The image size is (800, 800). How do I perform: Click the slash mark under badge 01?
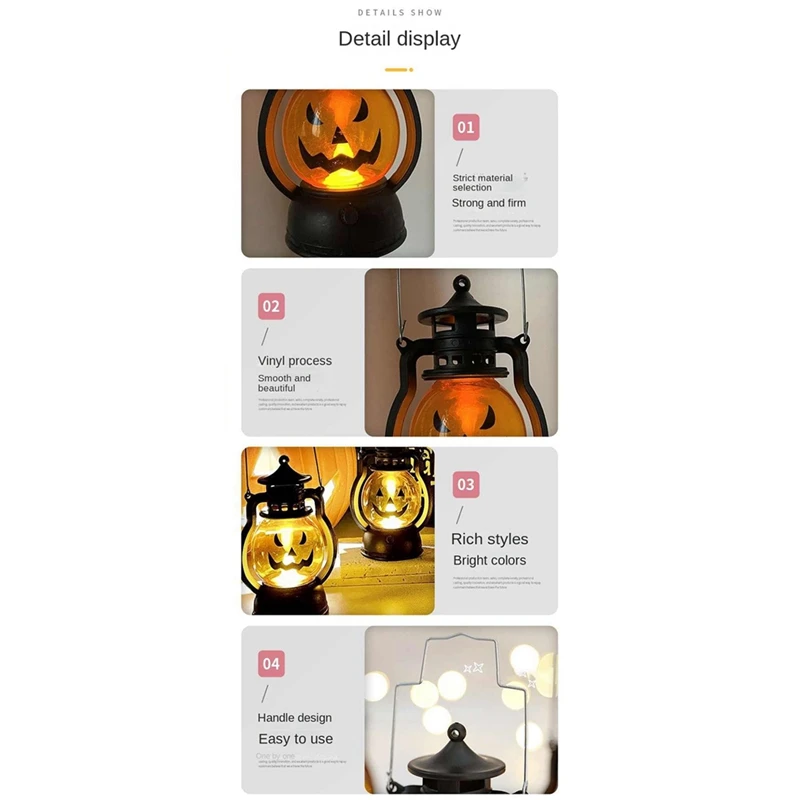pyautogui.click(x=460, y=157)
